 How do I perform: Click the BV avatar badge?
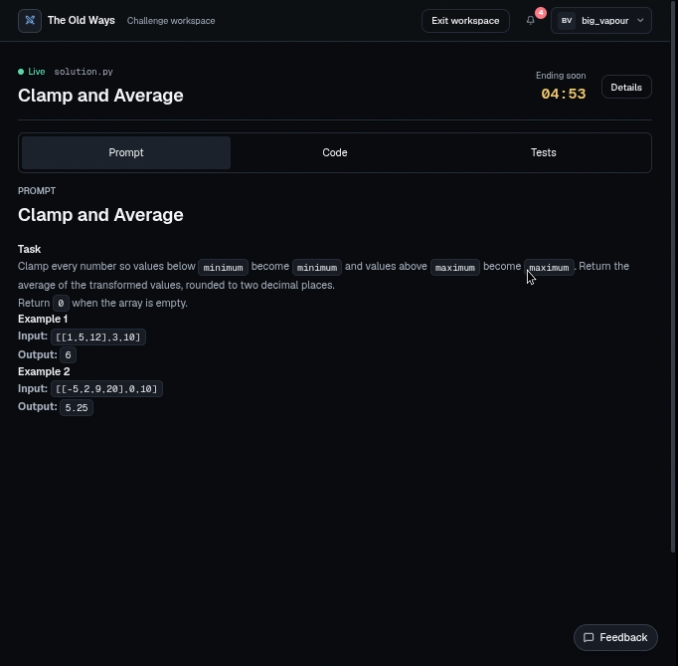566,20
